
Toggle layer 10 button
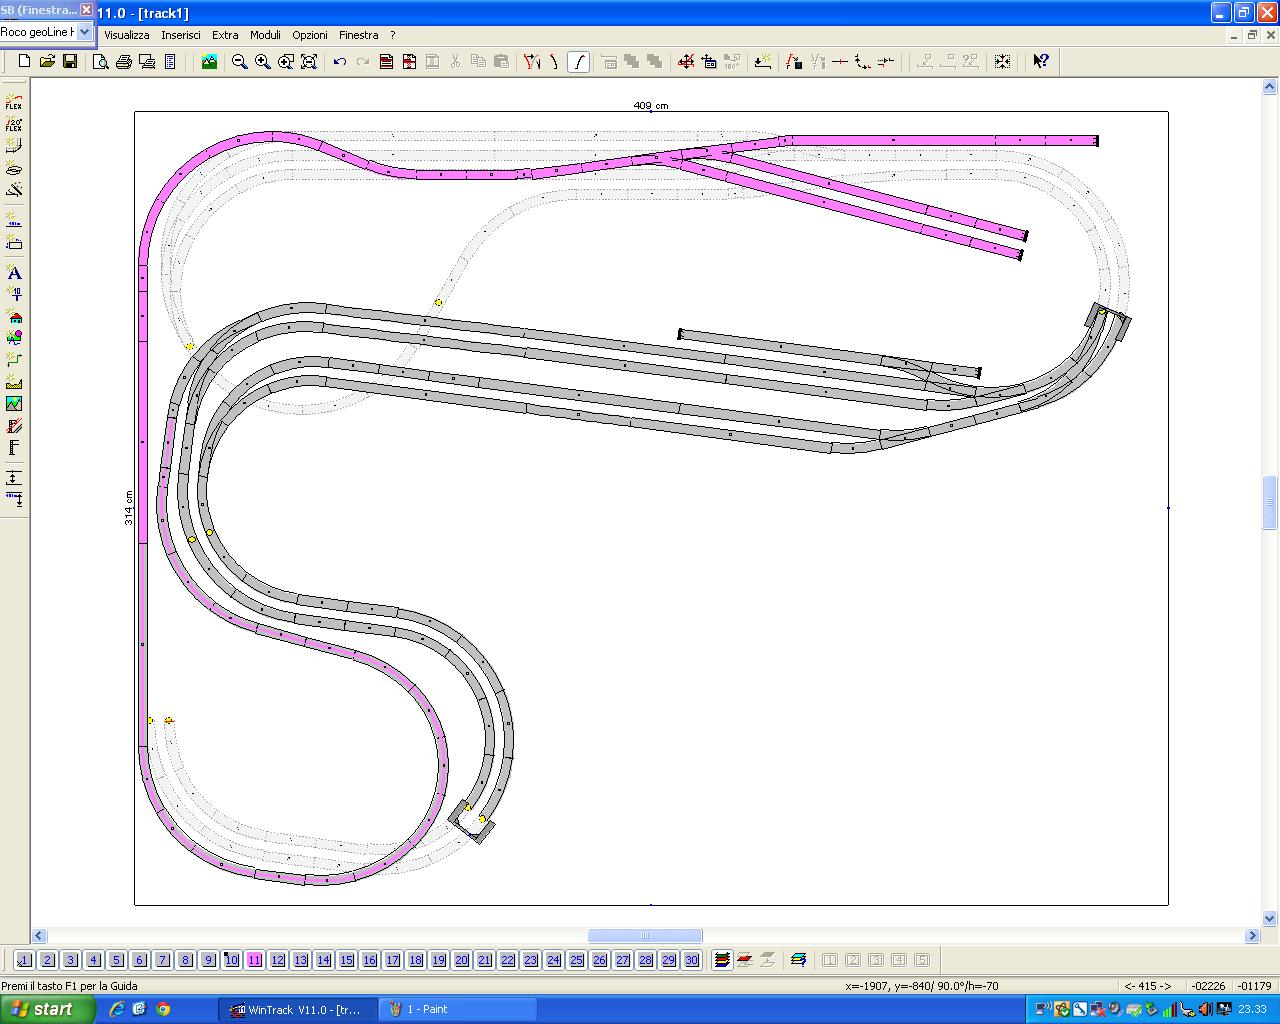tap(231, 960)
